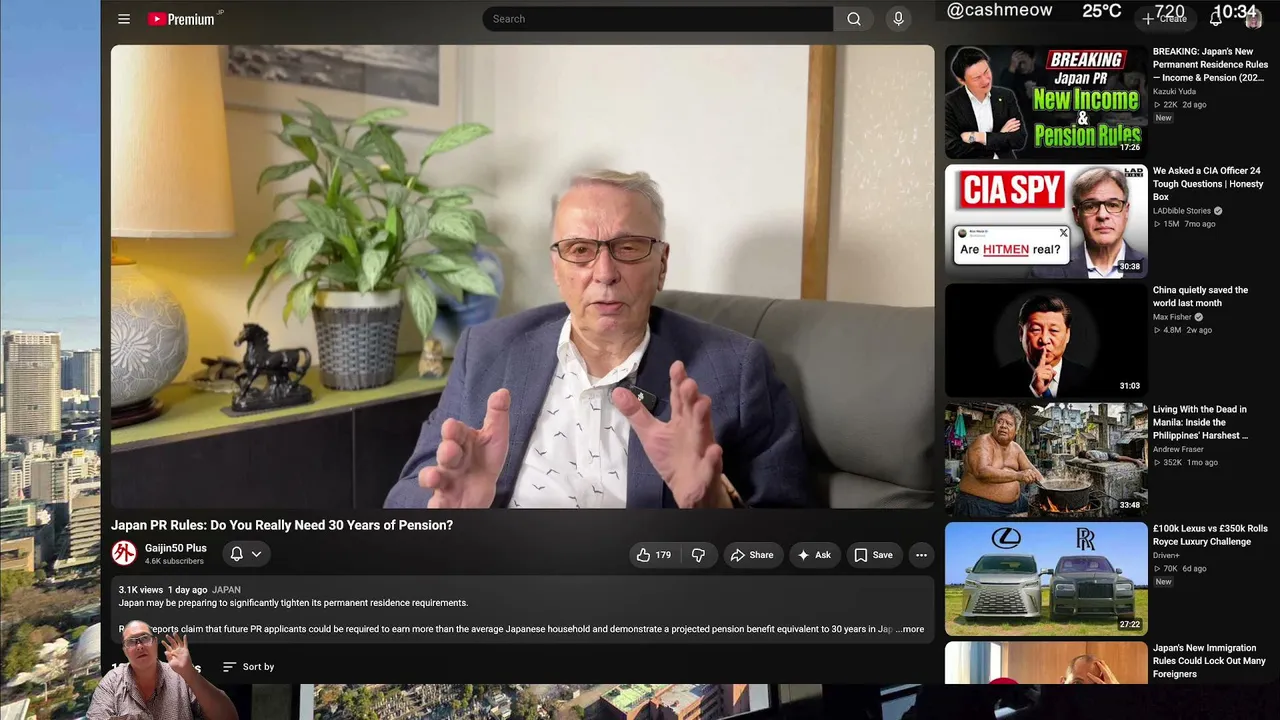This screenshot has height=720, width=1280.
Task: Save video to a playlist
Action: point(873,555)
